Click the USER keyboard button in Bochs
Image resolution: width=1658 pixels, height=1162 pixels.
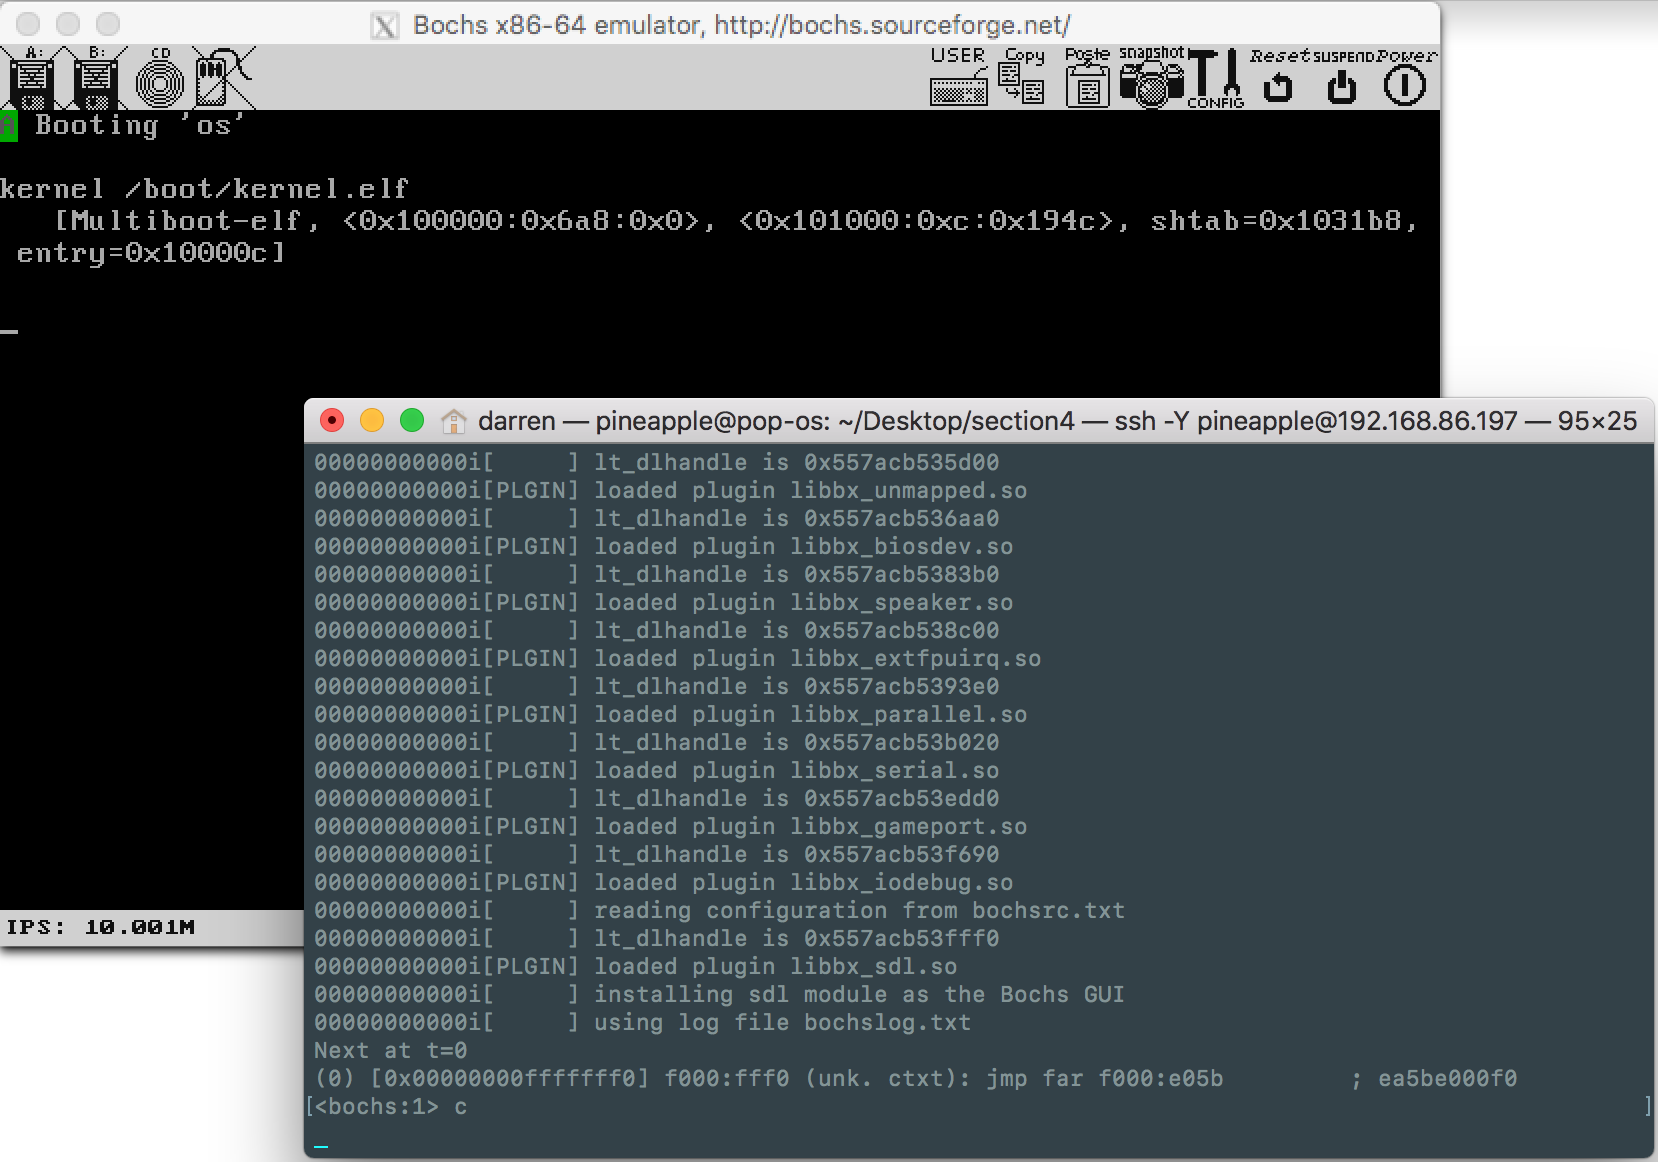958,77
